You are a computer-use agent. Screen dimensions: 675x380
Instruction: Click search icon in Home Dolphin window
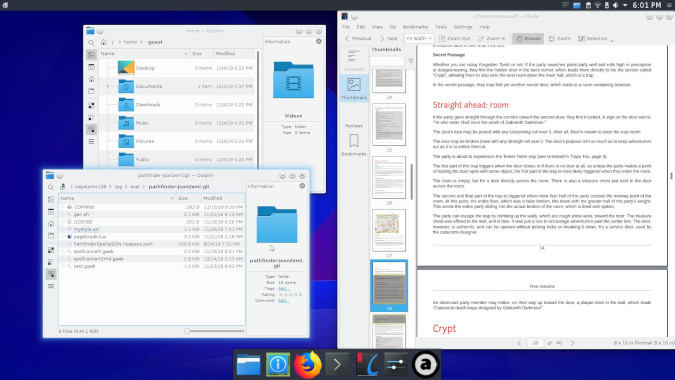coord(91,43)
